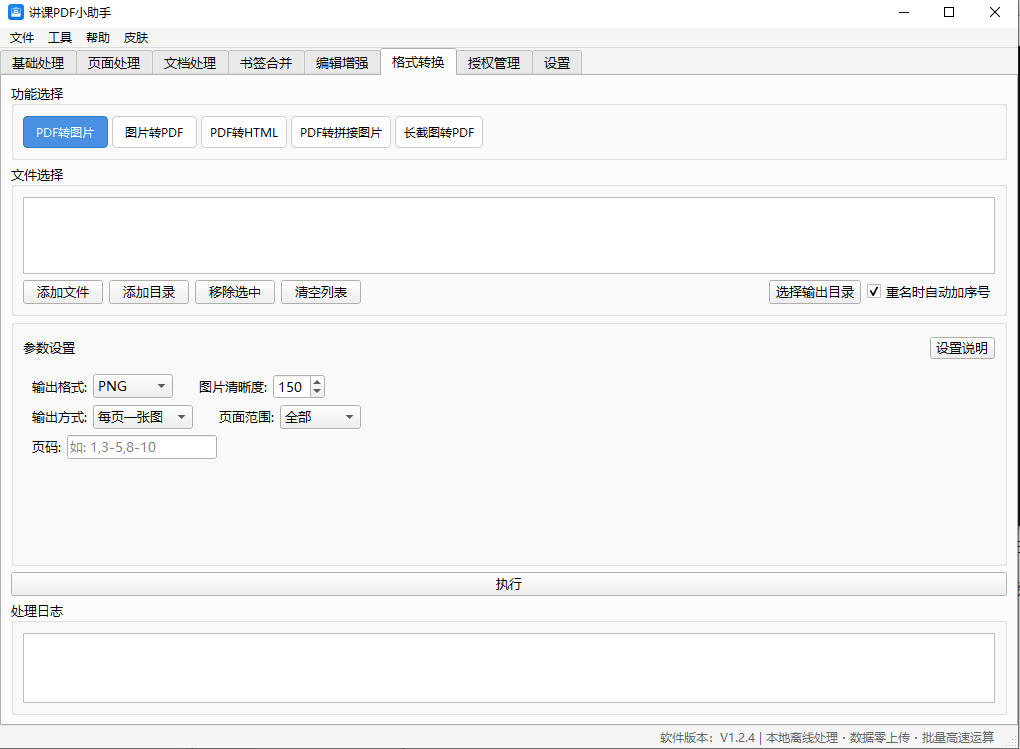Click the 添加目录 button

coord(149,292)
